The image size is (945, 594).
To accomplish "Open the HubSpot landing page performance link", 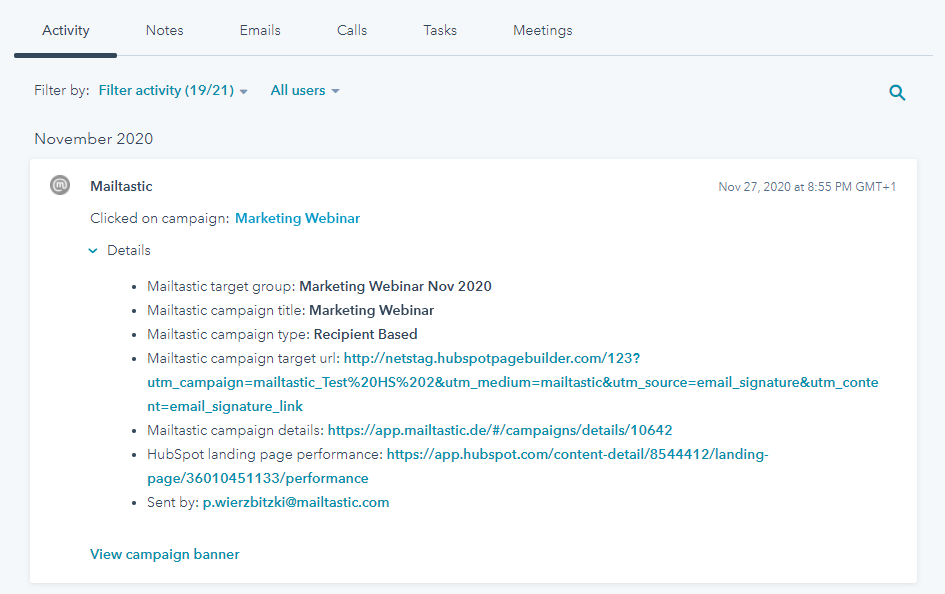I will point(458,466).
